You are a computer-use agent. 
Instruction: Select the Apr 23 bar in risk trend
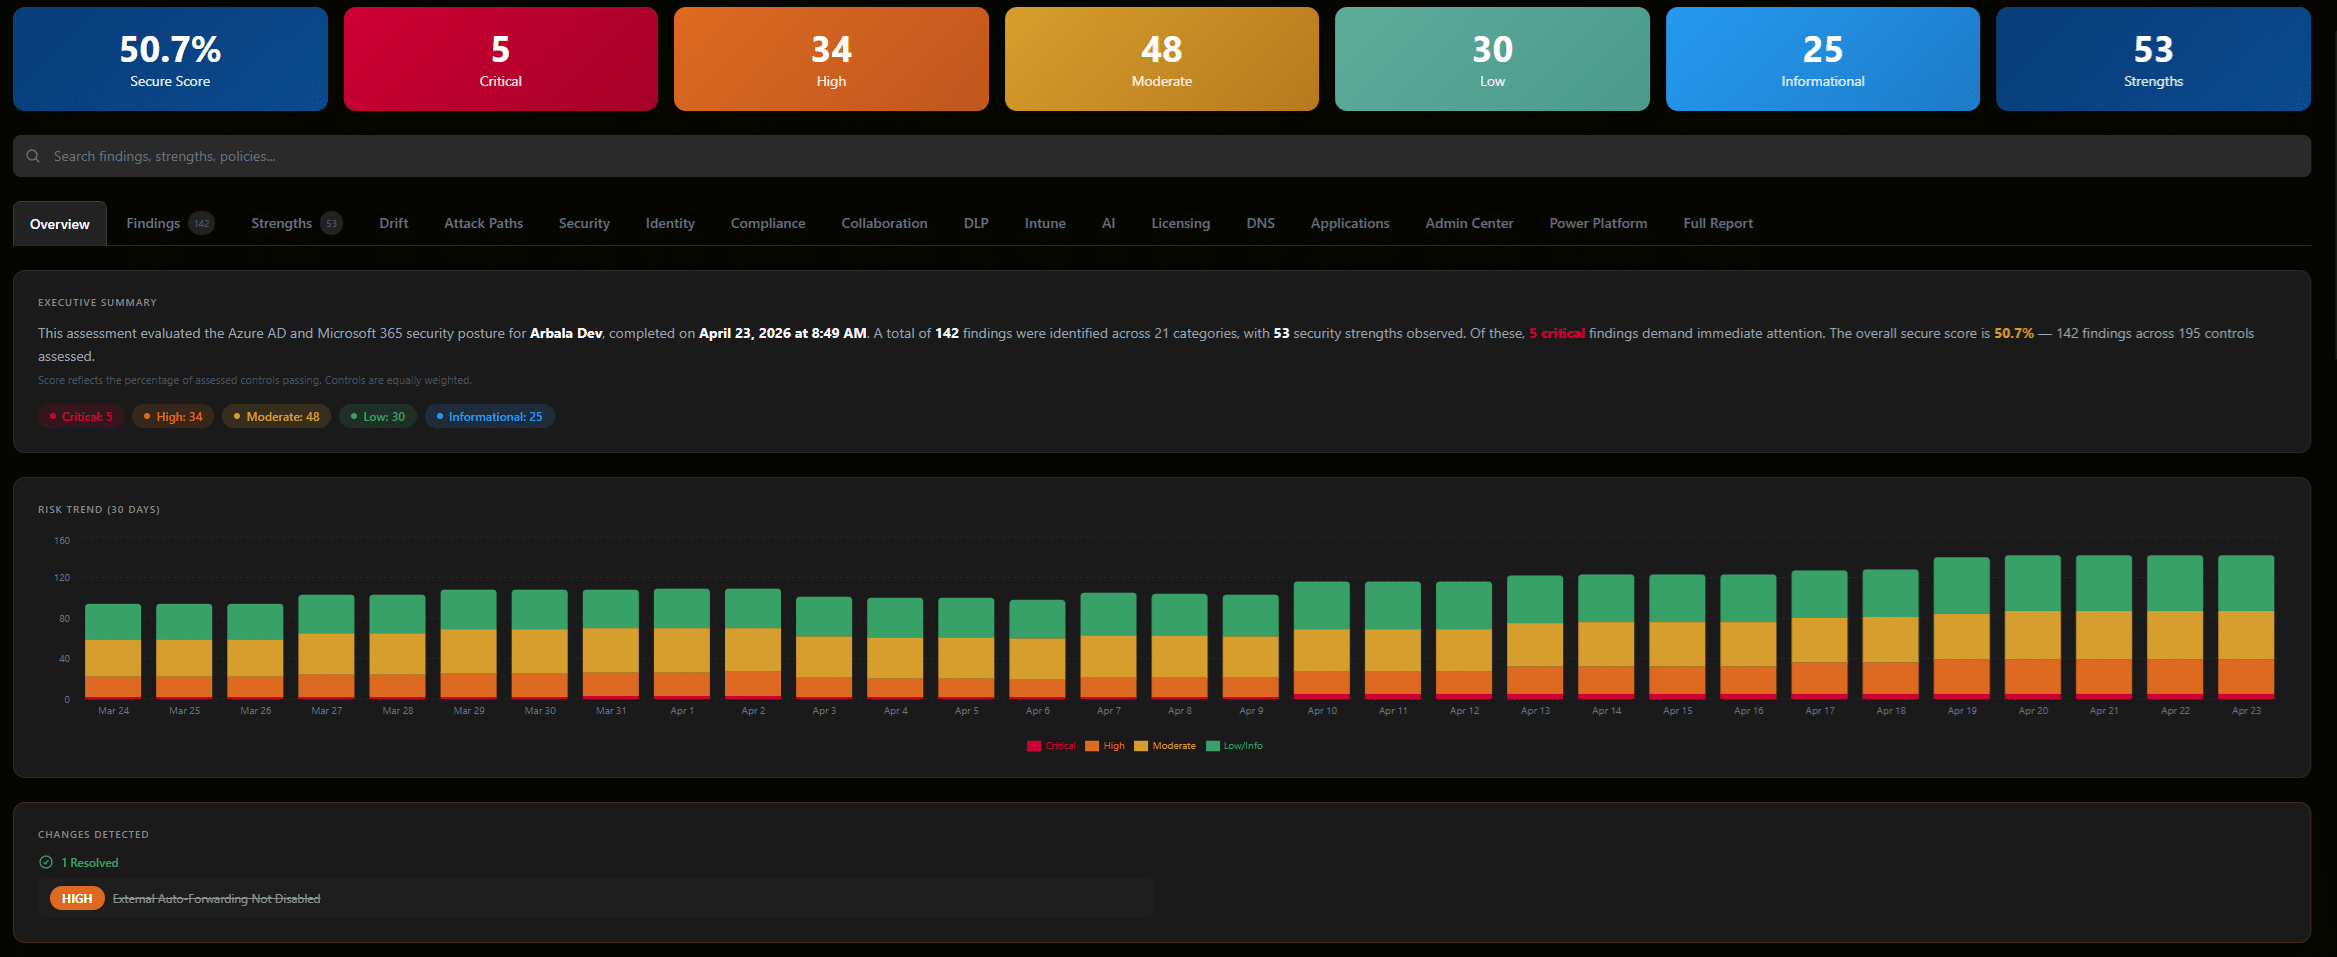tap(2245, 630)
